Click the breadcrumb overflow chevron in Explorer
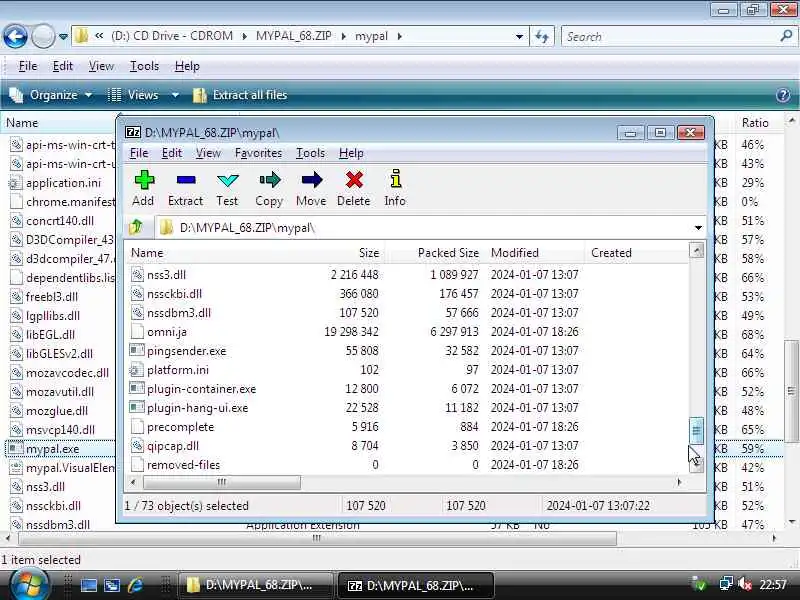This screenshot has height=600, width=800. point(99,36)
